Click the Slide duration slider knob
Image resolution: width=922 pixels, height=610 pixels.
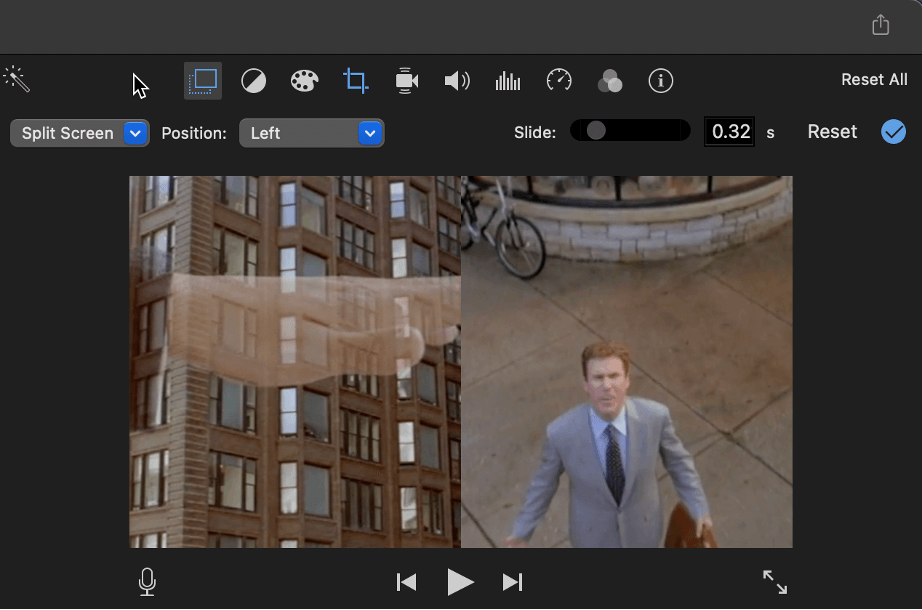tap(596, 131)
